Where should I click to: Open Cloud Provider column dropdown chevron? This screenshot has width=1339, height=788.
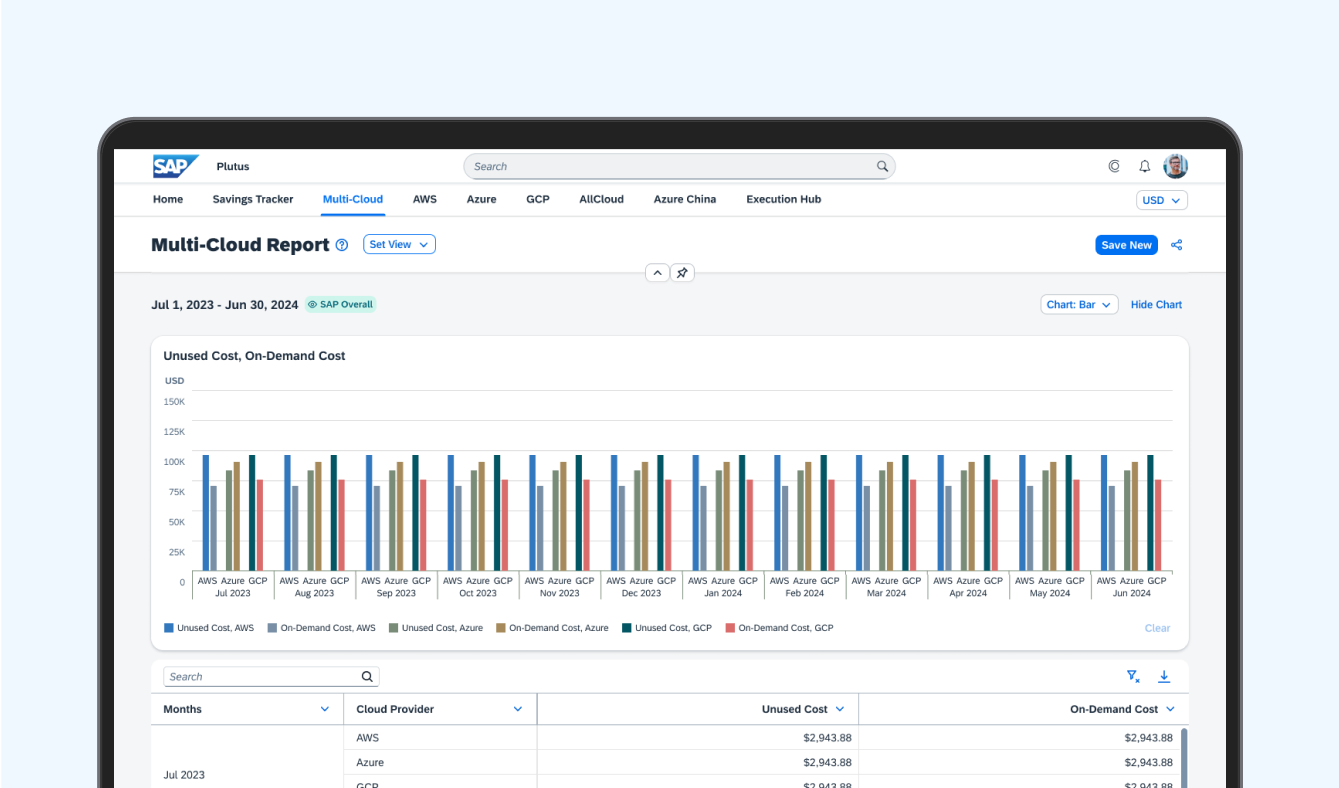(518, 709)
